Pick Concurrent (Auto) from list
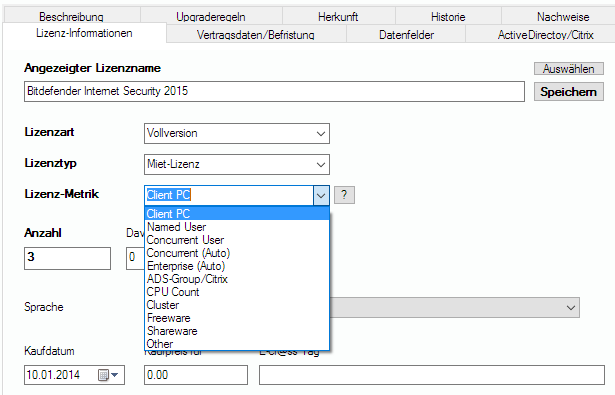Screen dimensions: 615x395 [237, 253]
